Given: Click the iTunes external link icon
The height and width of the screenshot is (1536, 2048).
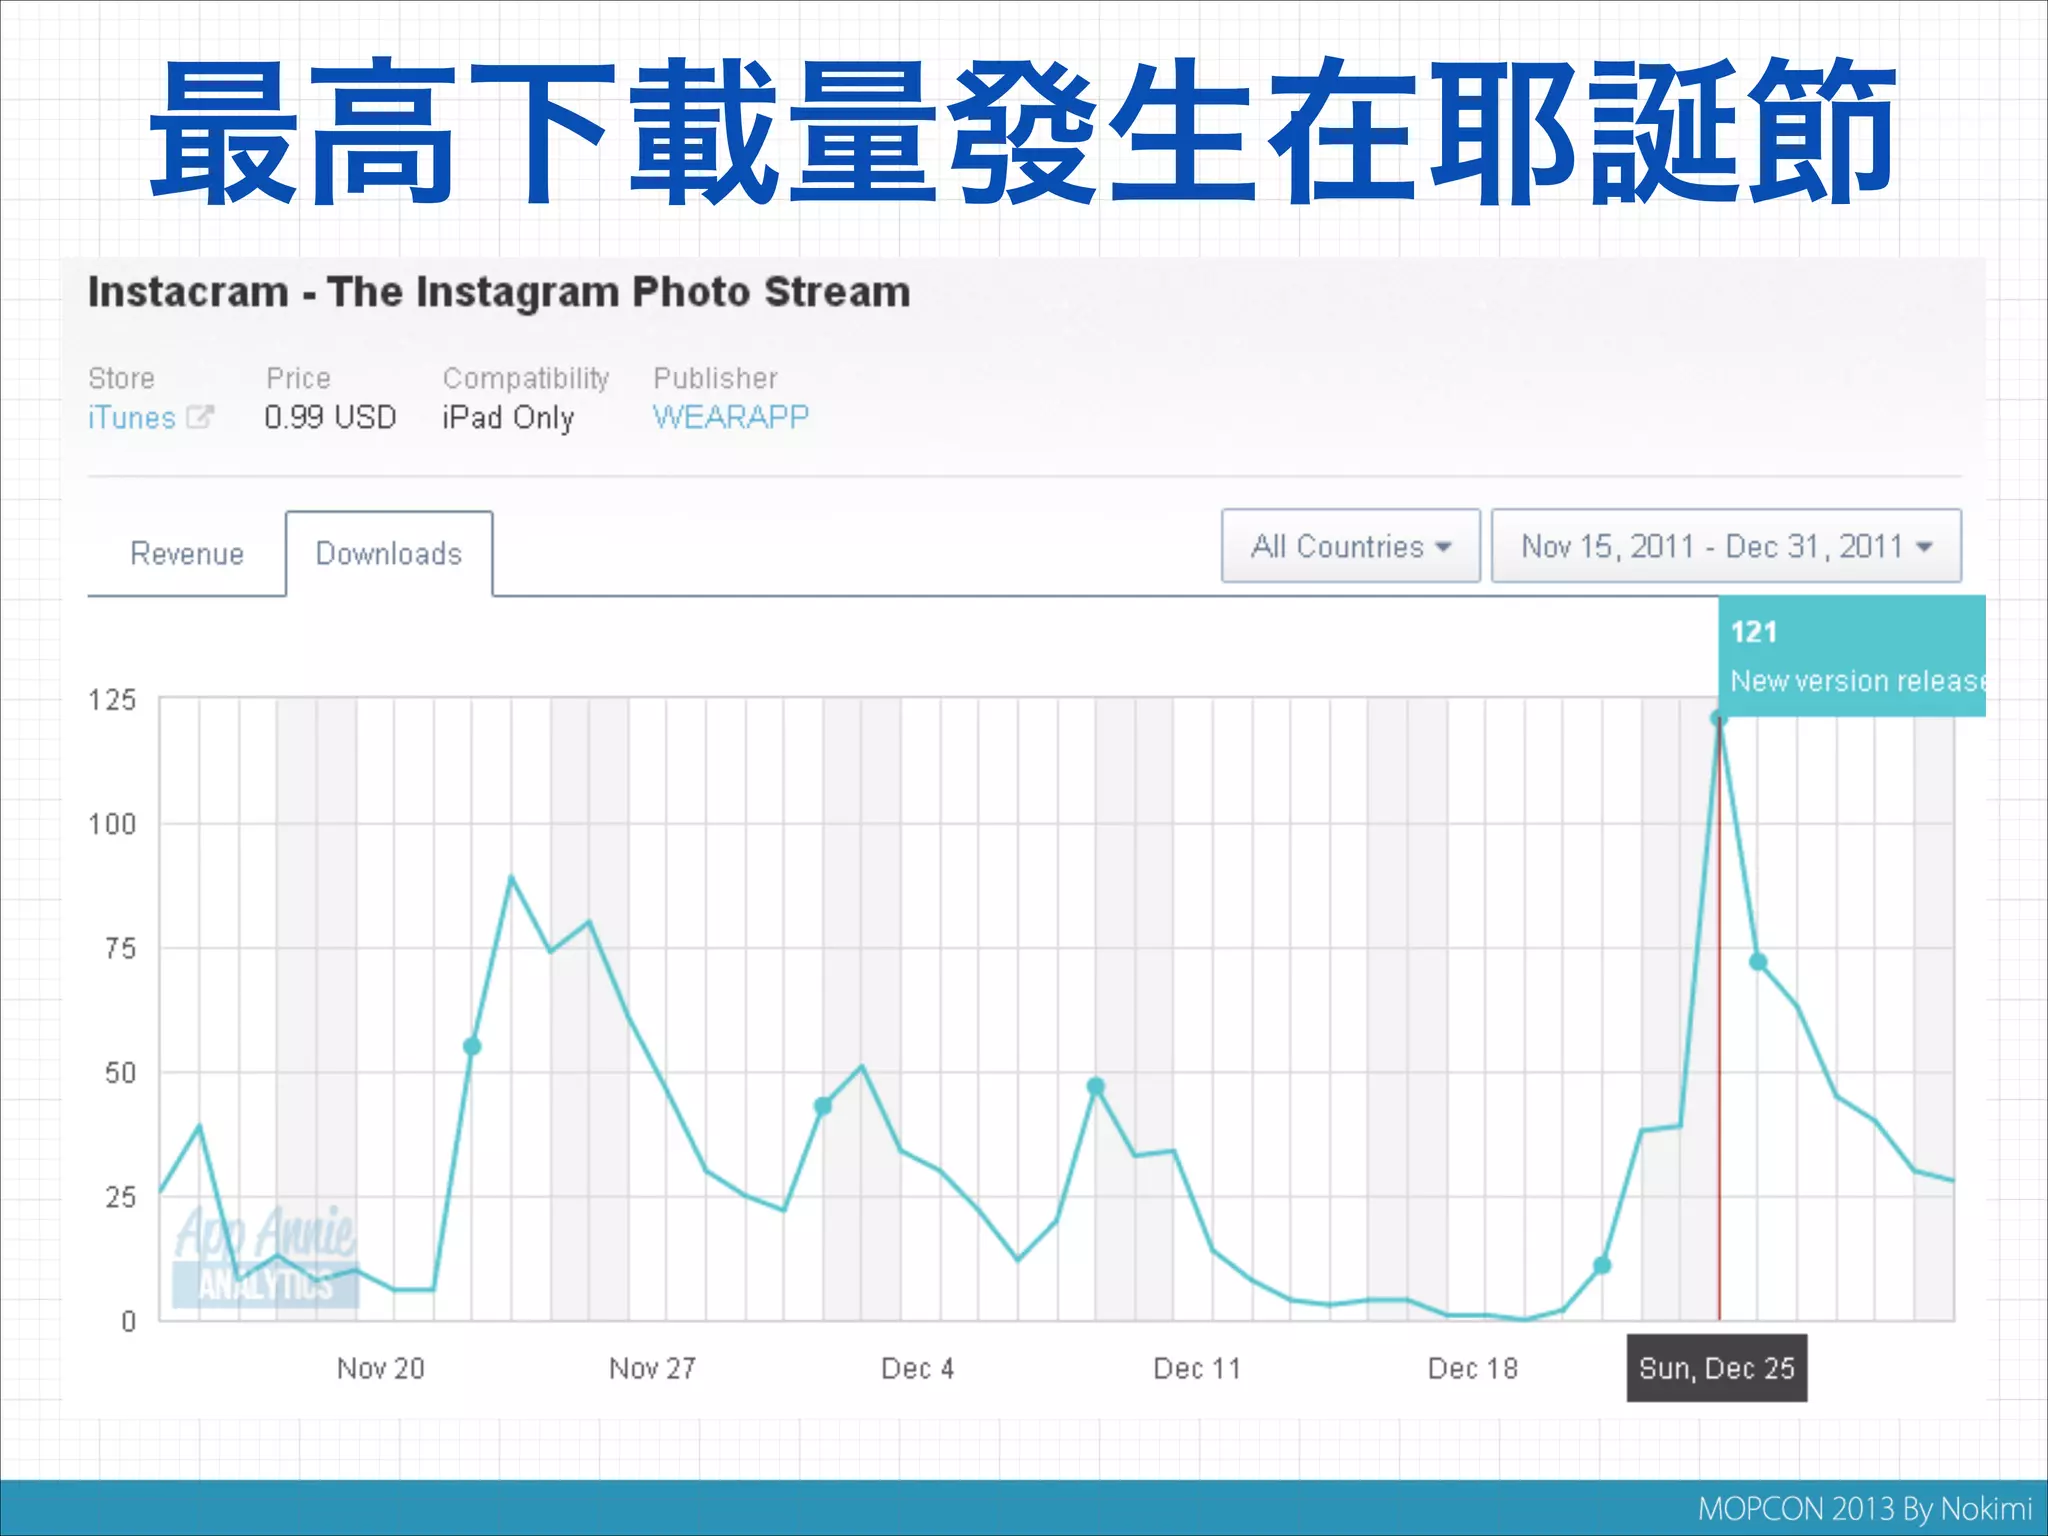Looking at the screenshot, I should tap(200, 417).
